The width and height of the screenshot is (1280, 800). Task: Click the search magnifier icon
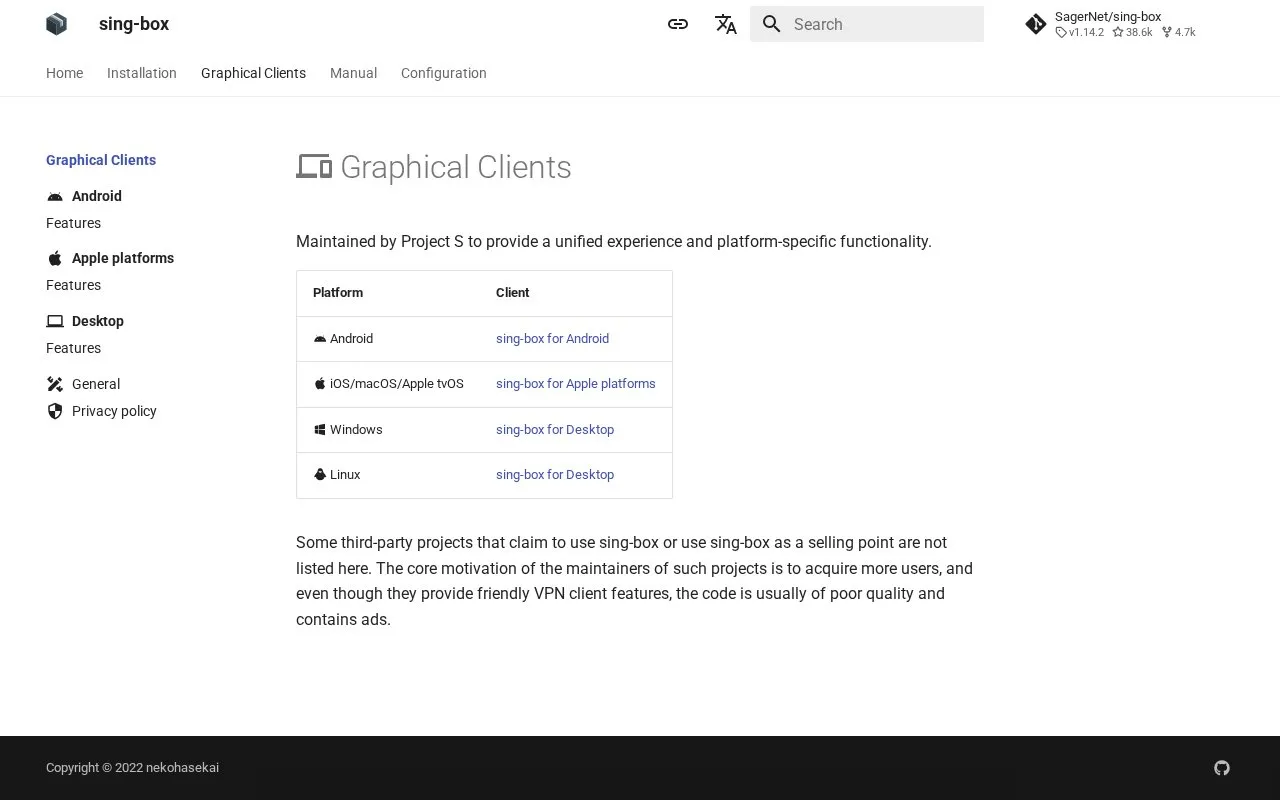pos(771,24)
